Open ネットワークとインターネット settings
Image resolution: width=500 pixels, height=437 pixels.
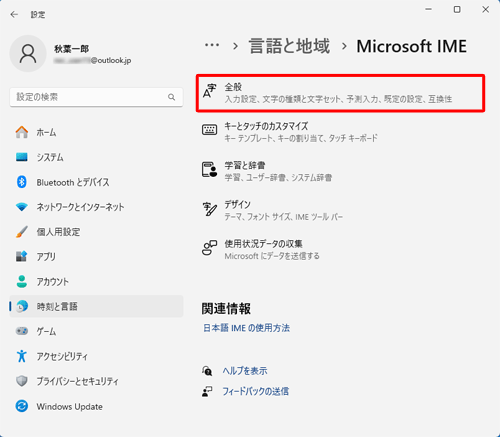pyautogui.click(x=96, y=207)
